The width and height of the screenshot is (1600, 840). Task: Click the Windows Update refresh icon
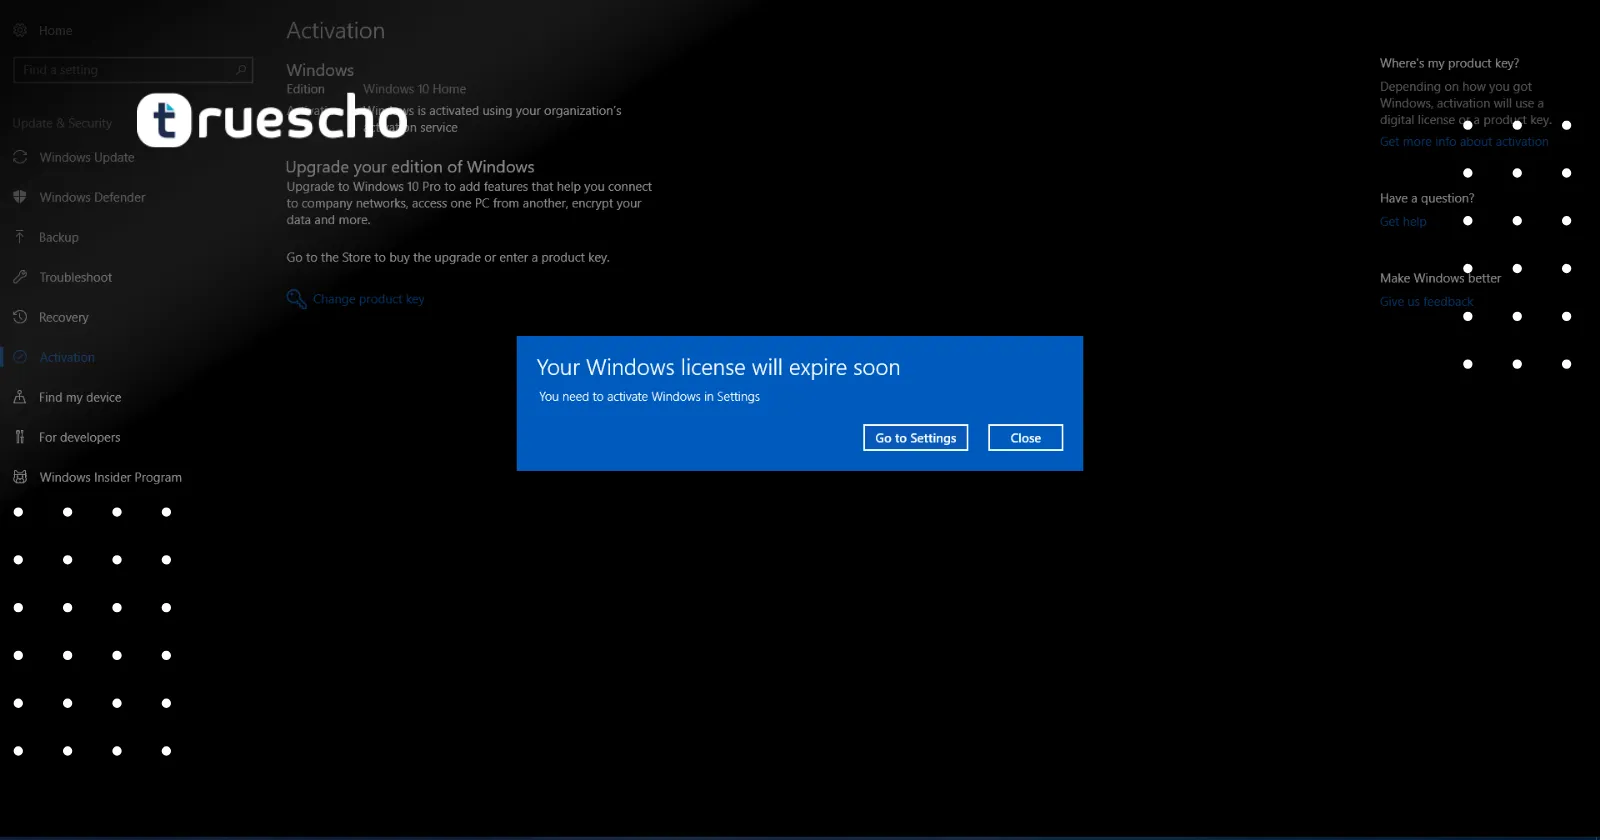[x=20, y=157]
